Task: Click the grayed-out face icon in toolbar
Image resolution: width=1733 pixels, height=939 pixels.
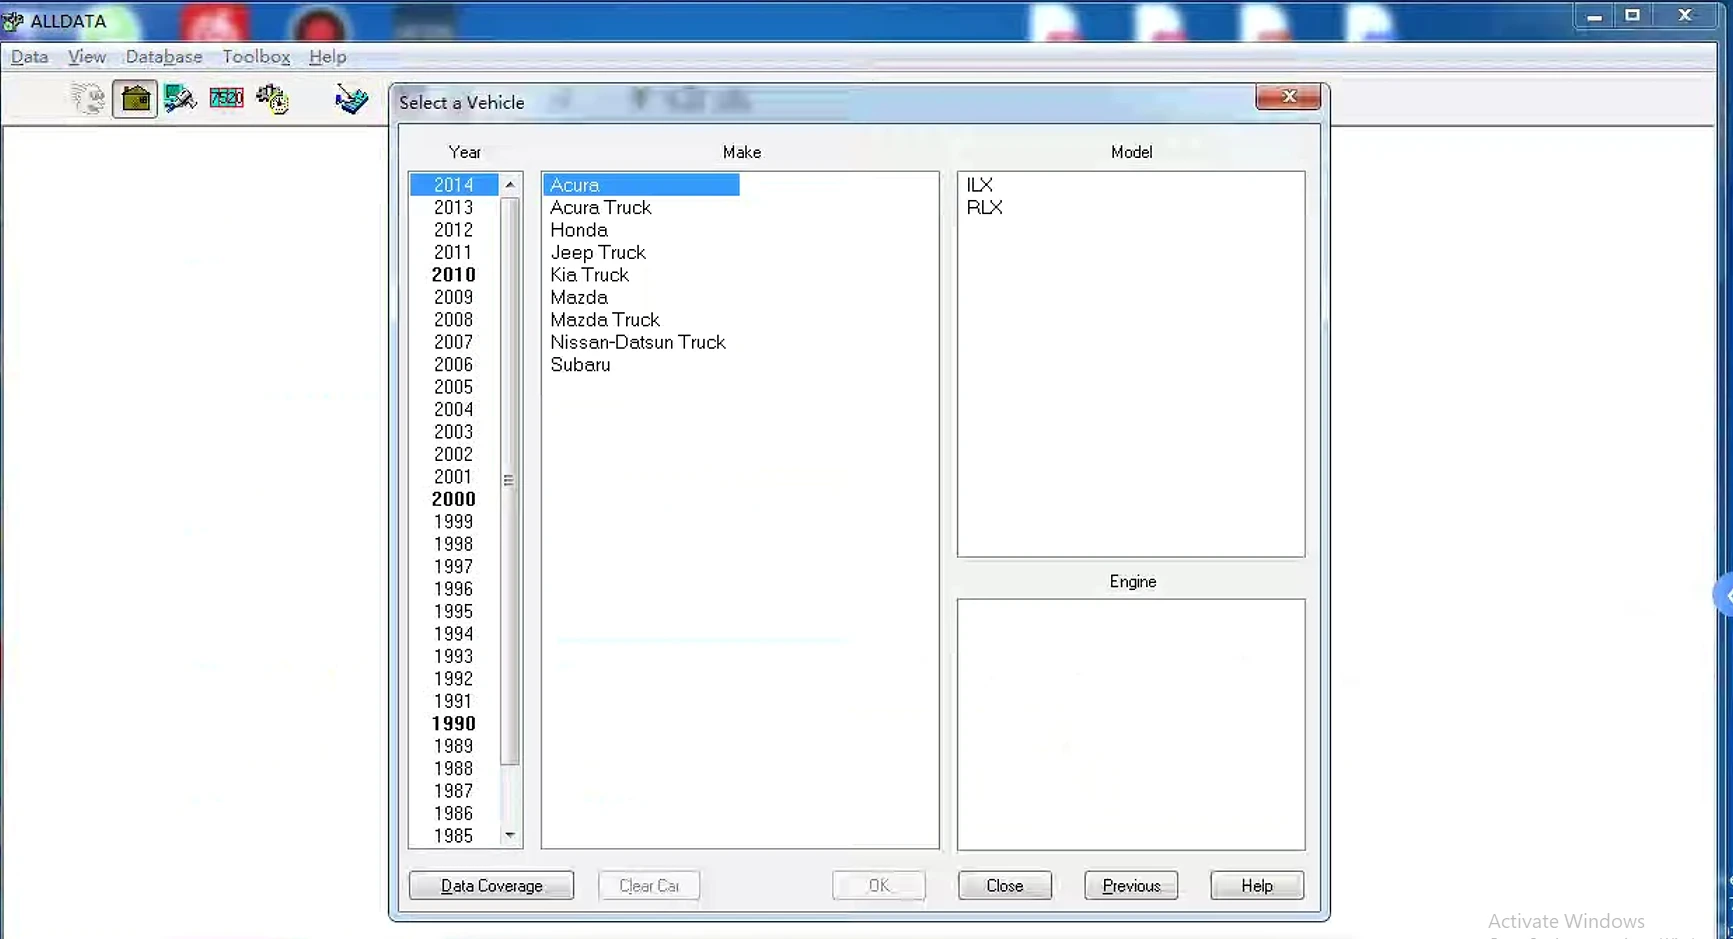Action: [x=88, y=99]
